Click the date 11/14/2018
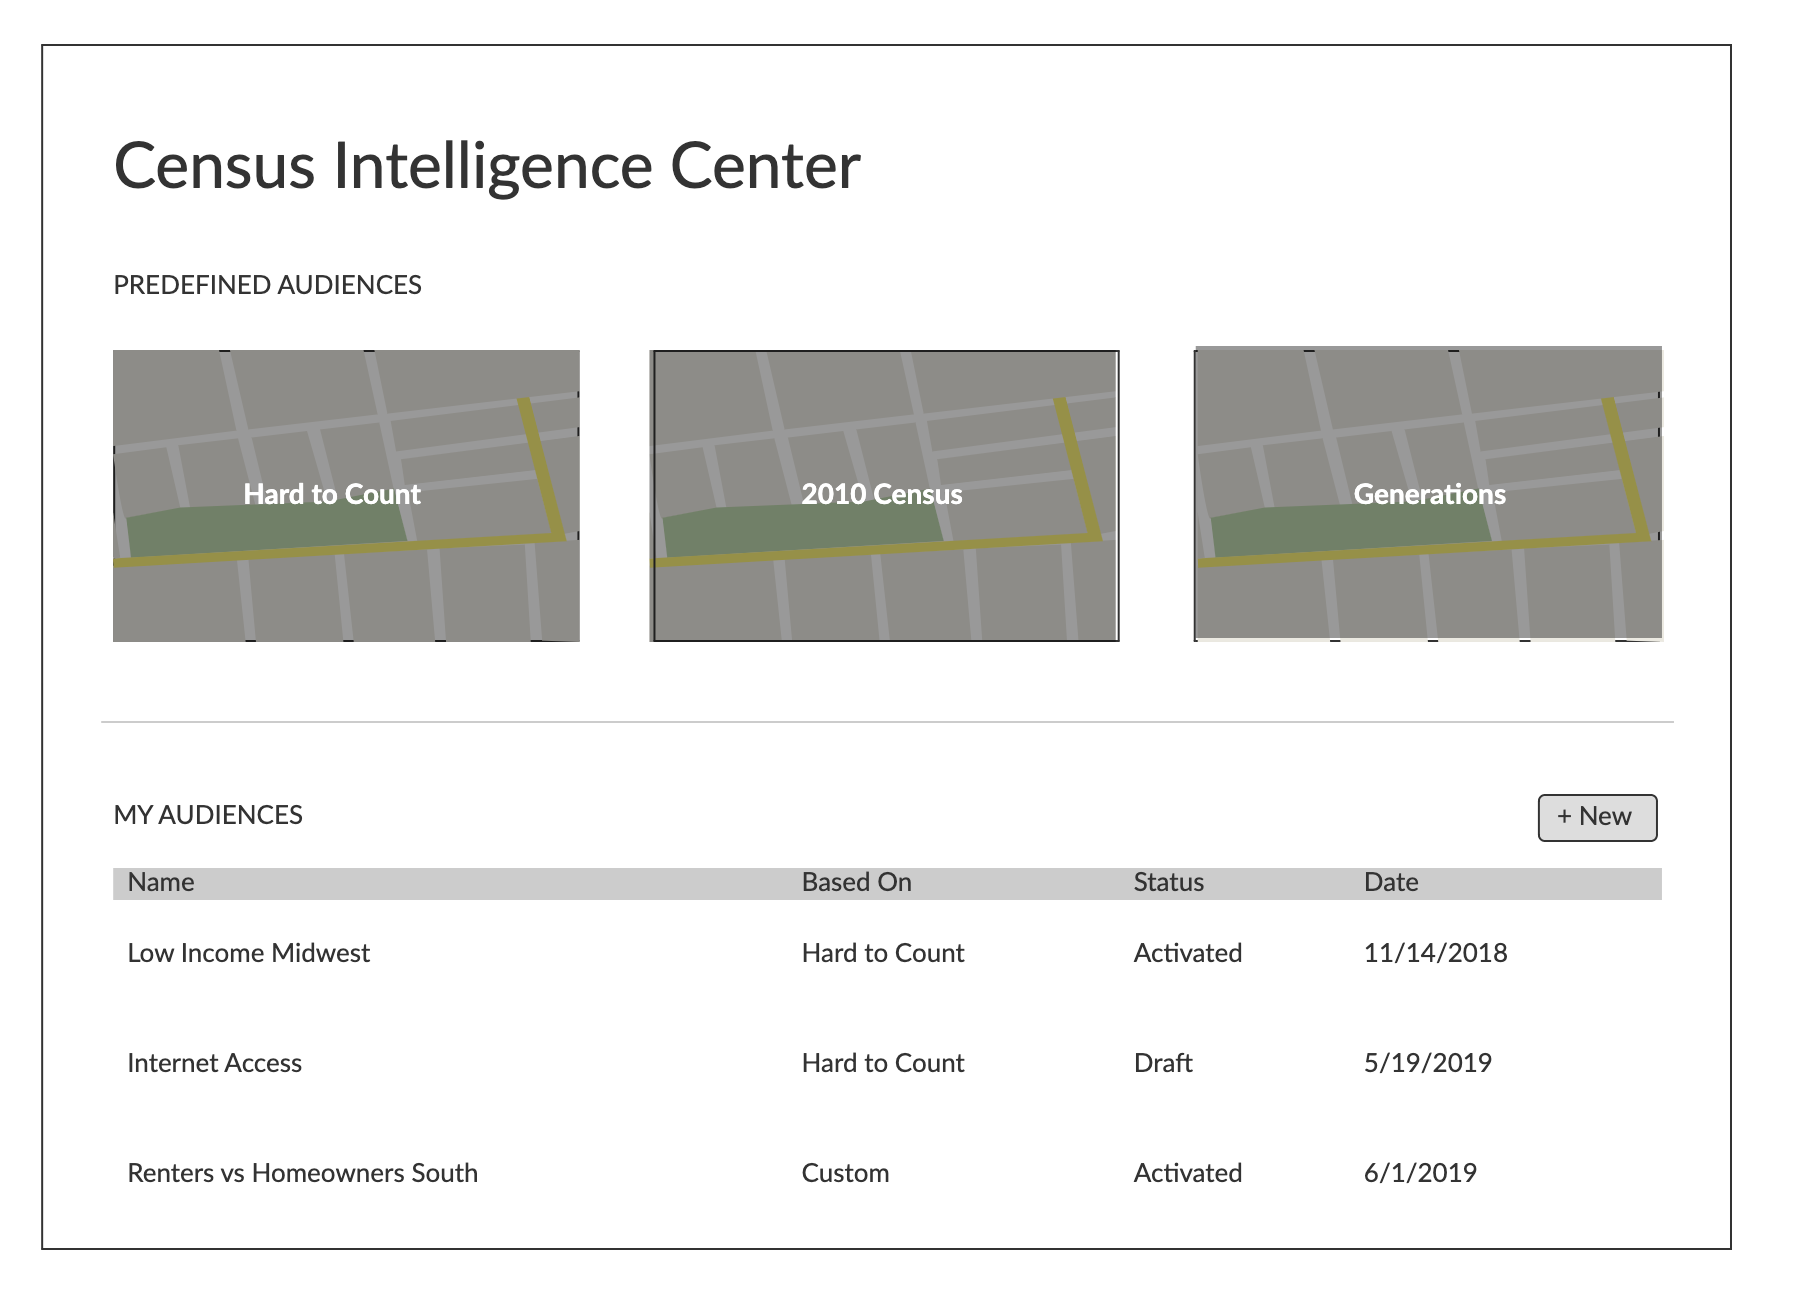The width and height of the screenshot is (1800, 1302). pyautogui.click(x=1435, y=953)
